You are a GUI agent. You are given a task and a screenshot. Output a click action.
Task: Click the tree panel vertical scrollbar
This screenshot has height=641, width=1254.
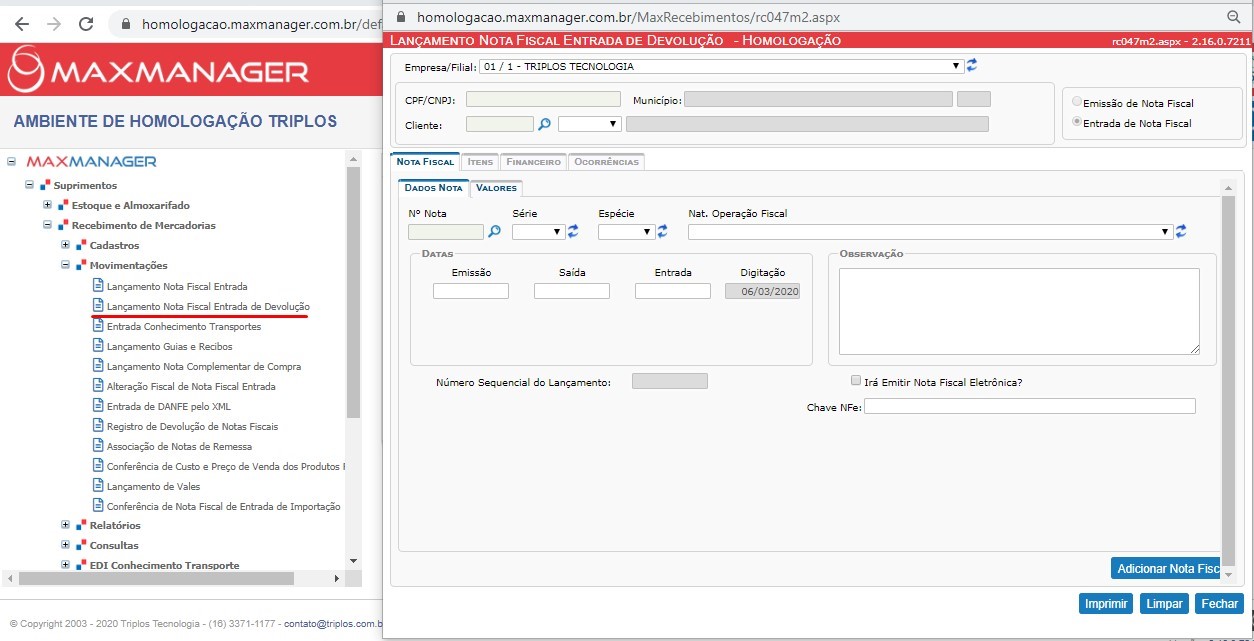[x=353, y=292]
